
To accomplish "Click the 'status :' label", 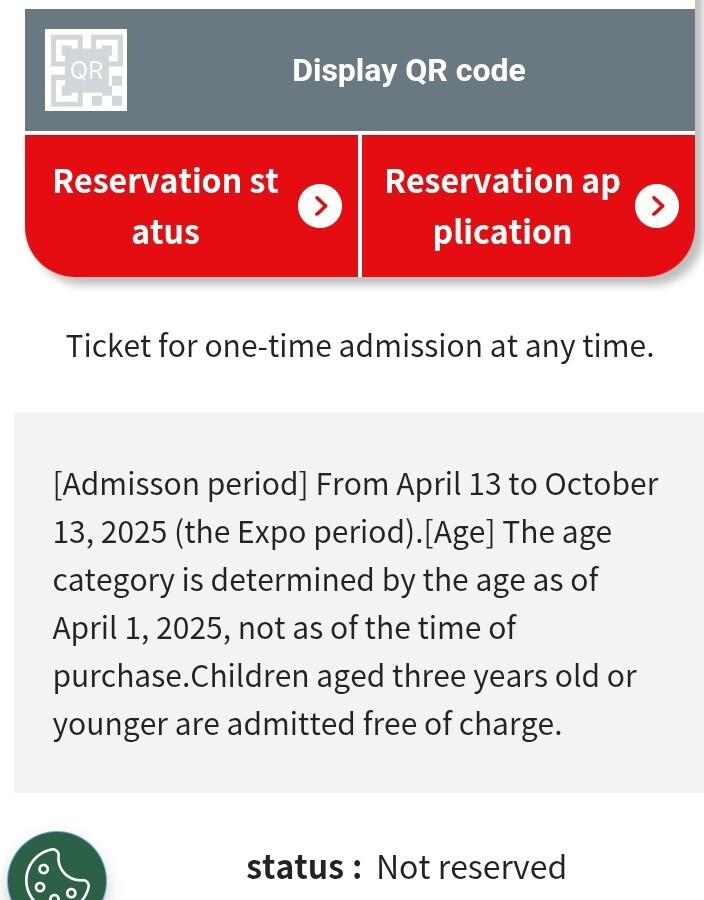I will click(x=304, y=867).
